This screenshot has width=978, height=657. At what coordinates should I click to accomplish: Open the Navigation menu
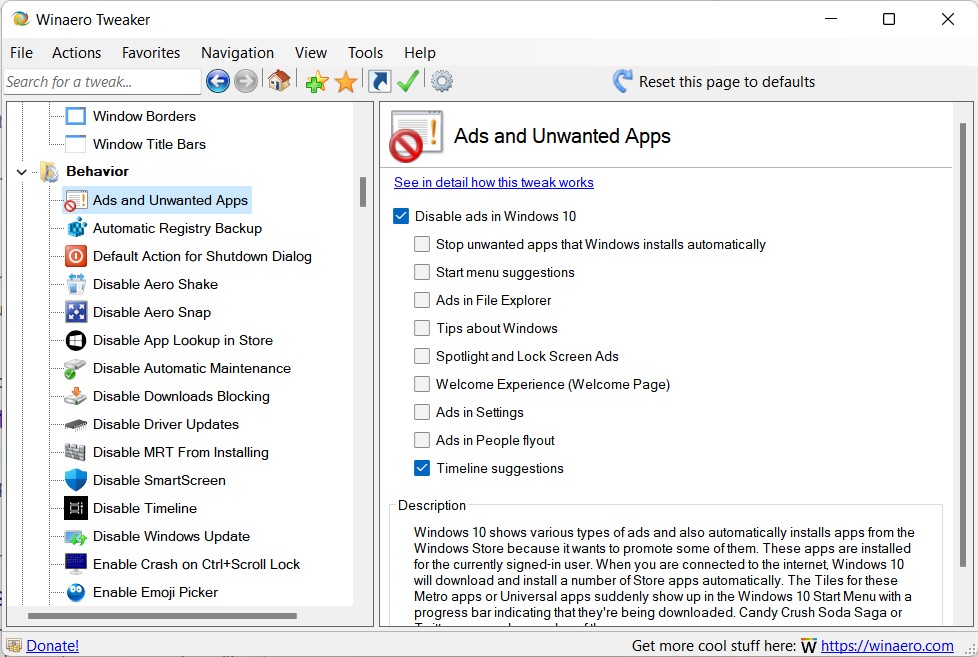pos(238,53)
